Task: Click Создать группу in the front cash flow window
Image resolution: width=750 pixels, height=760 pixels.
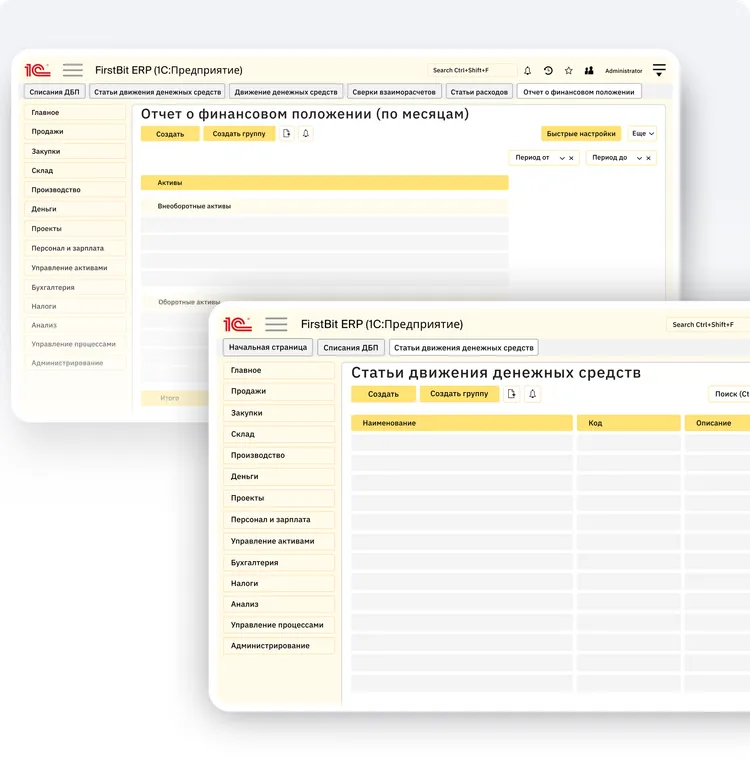Action: (x=459, y=394)
